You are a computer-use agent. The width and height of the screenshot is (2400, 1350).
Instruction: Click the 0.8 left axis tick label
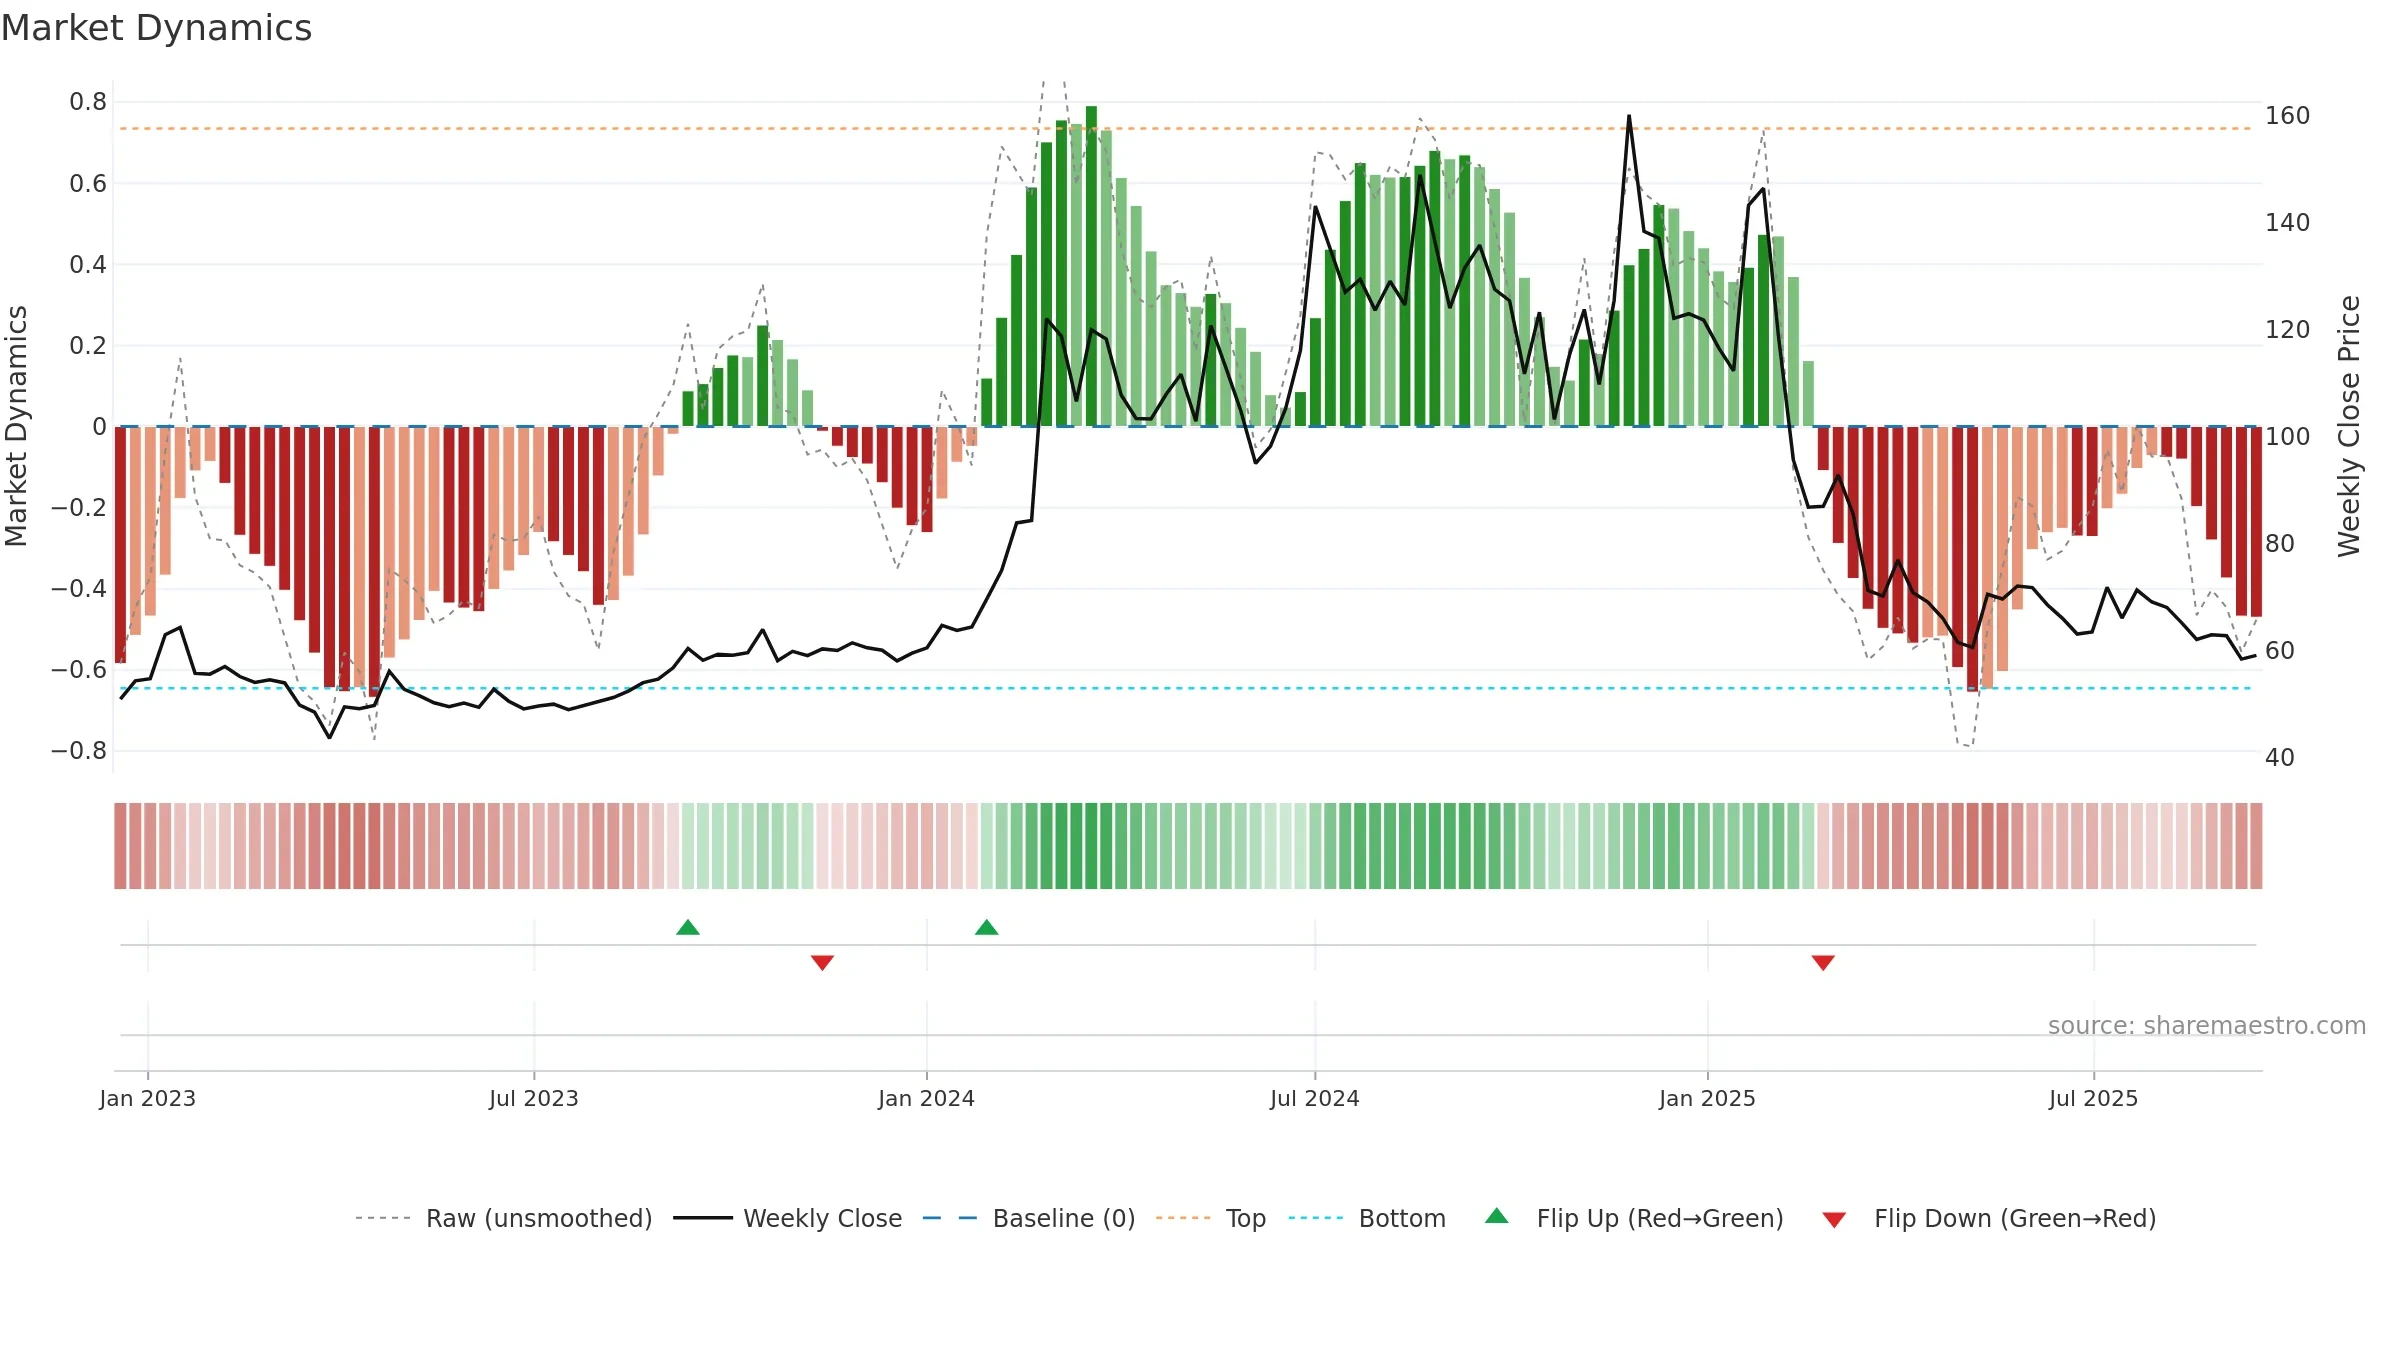click(88, 102)
